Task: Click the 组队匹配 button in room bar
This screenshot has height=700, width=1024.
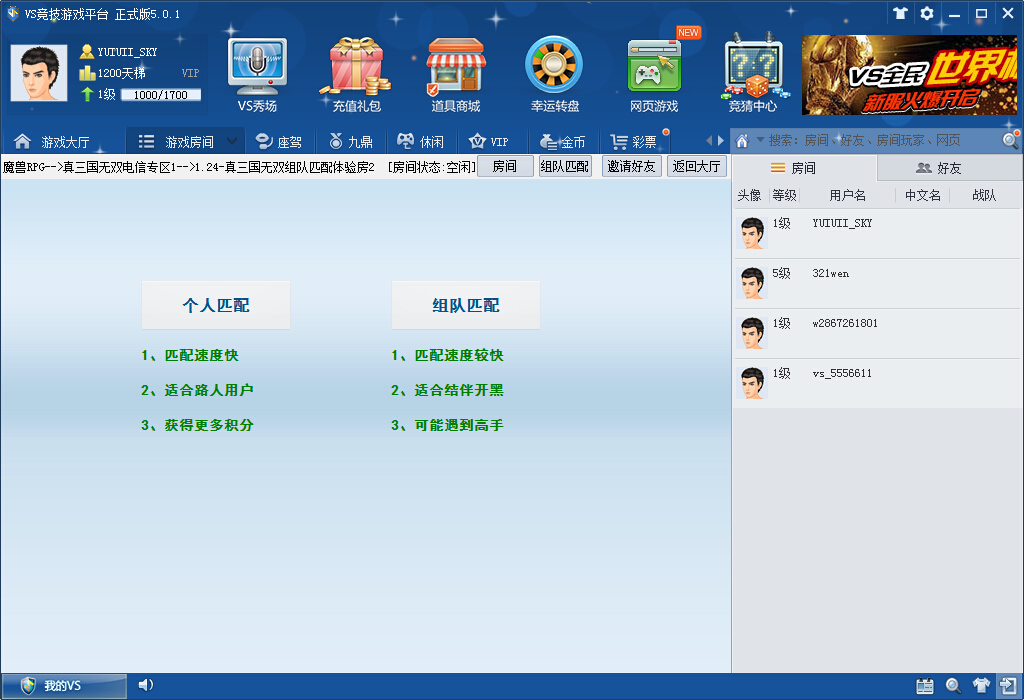Action: (565, 167)
